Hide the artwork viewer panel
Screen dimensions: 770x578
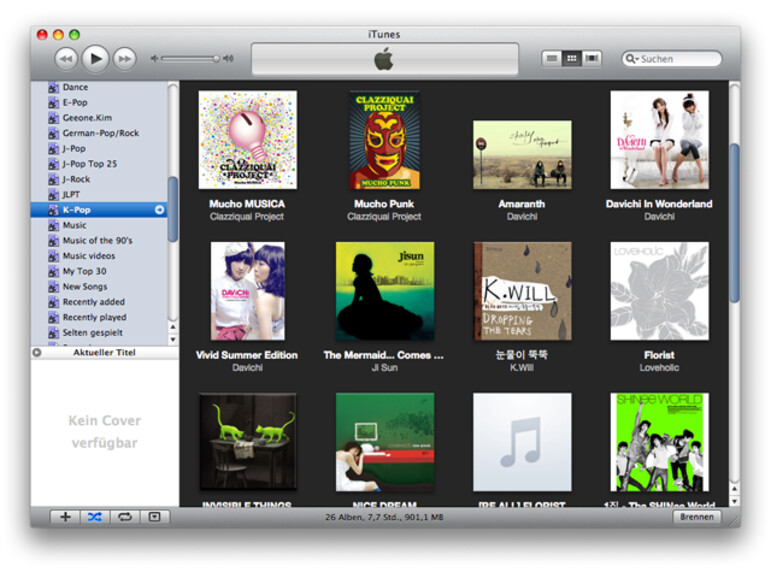pos(155,517)
